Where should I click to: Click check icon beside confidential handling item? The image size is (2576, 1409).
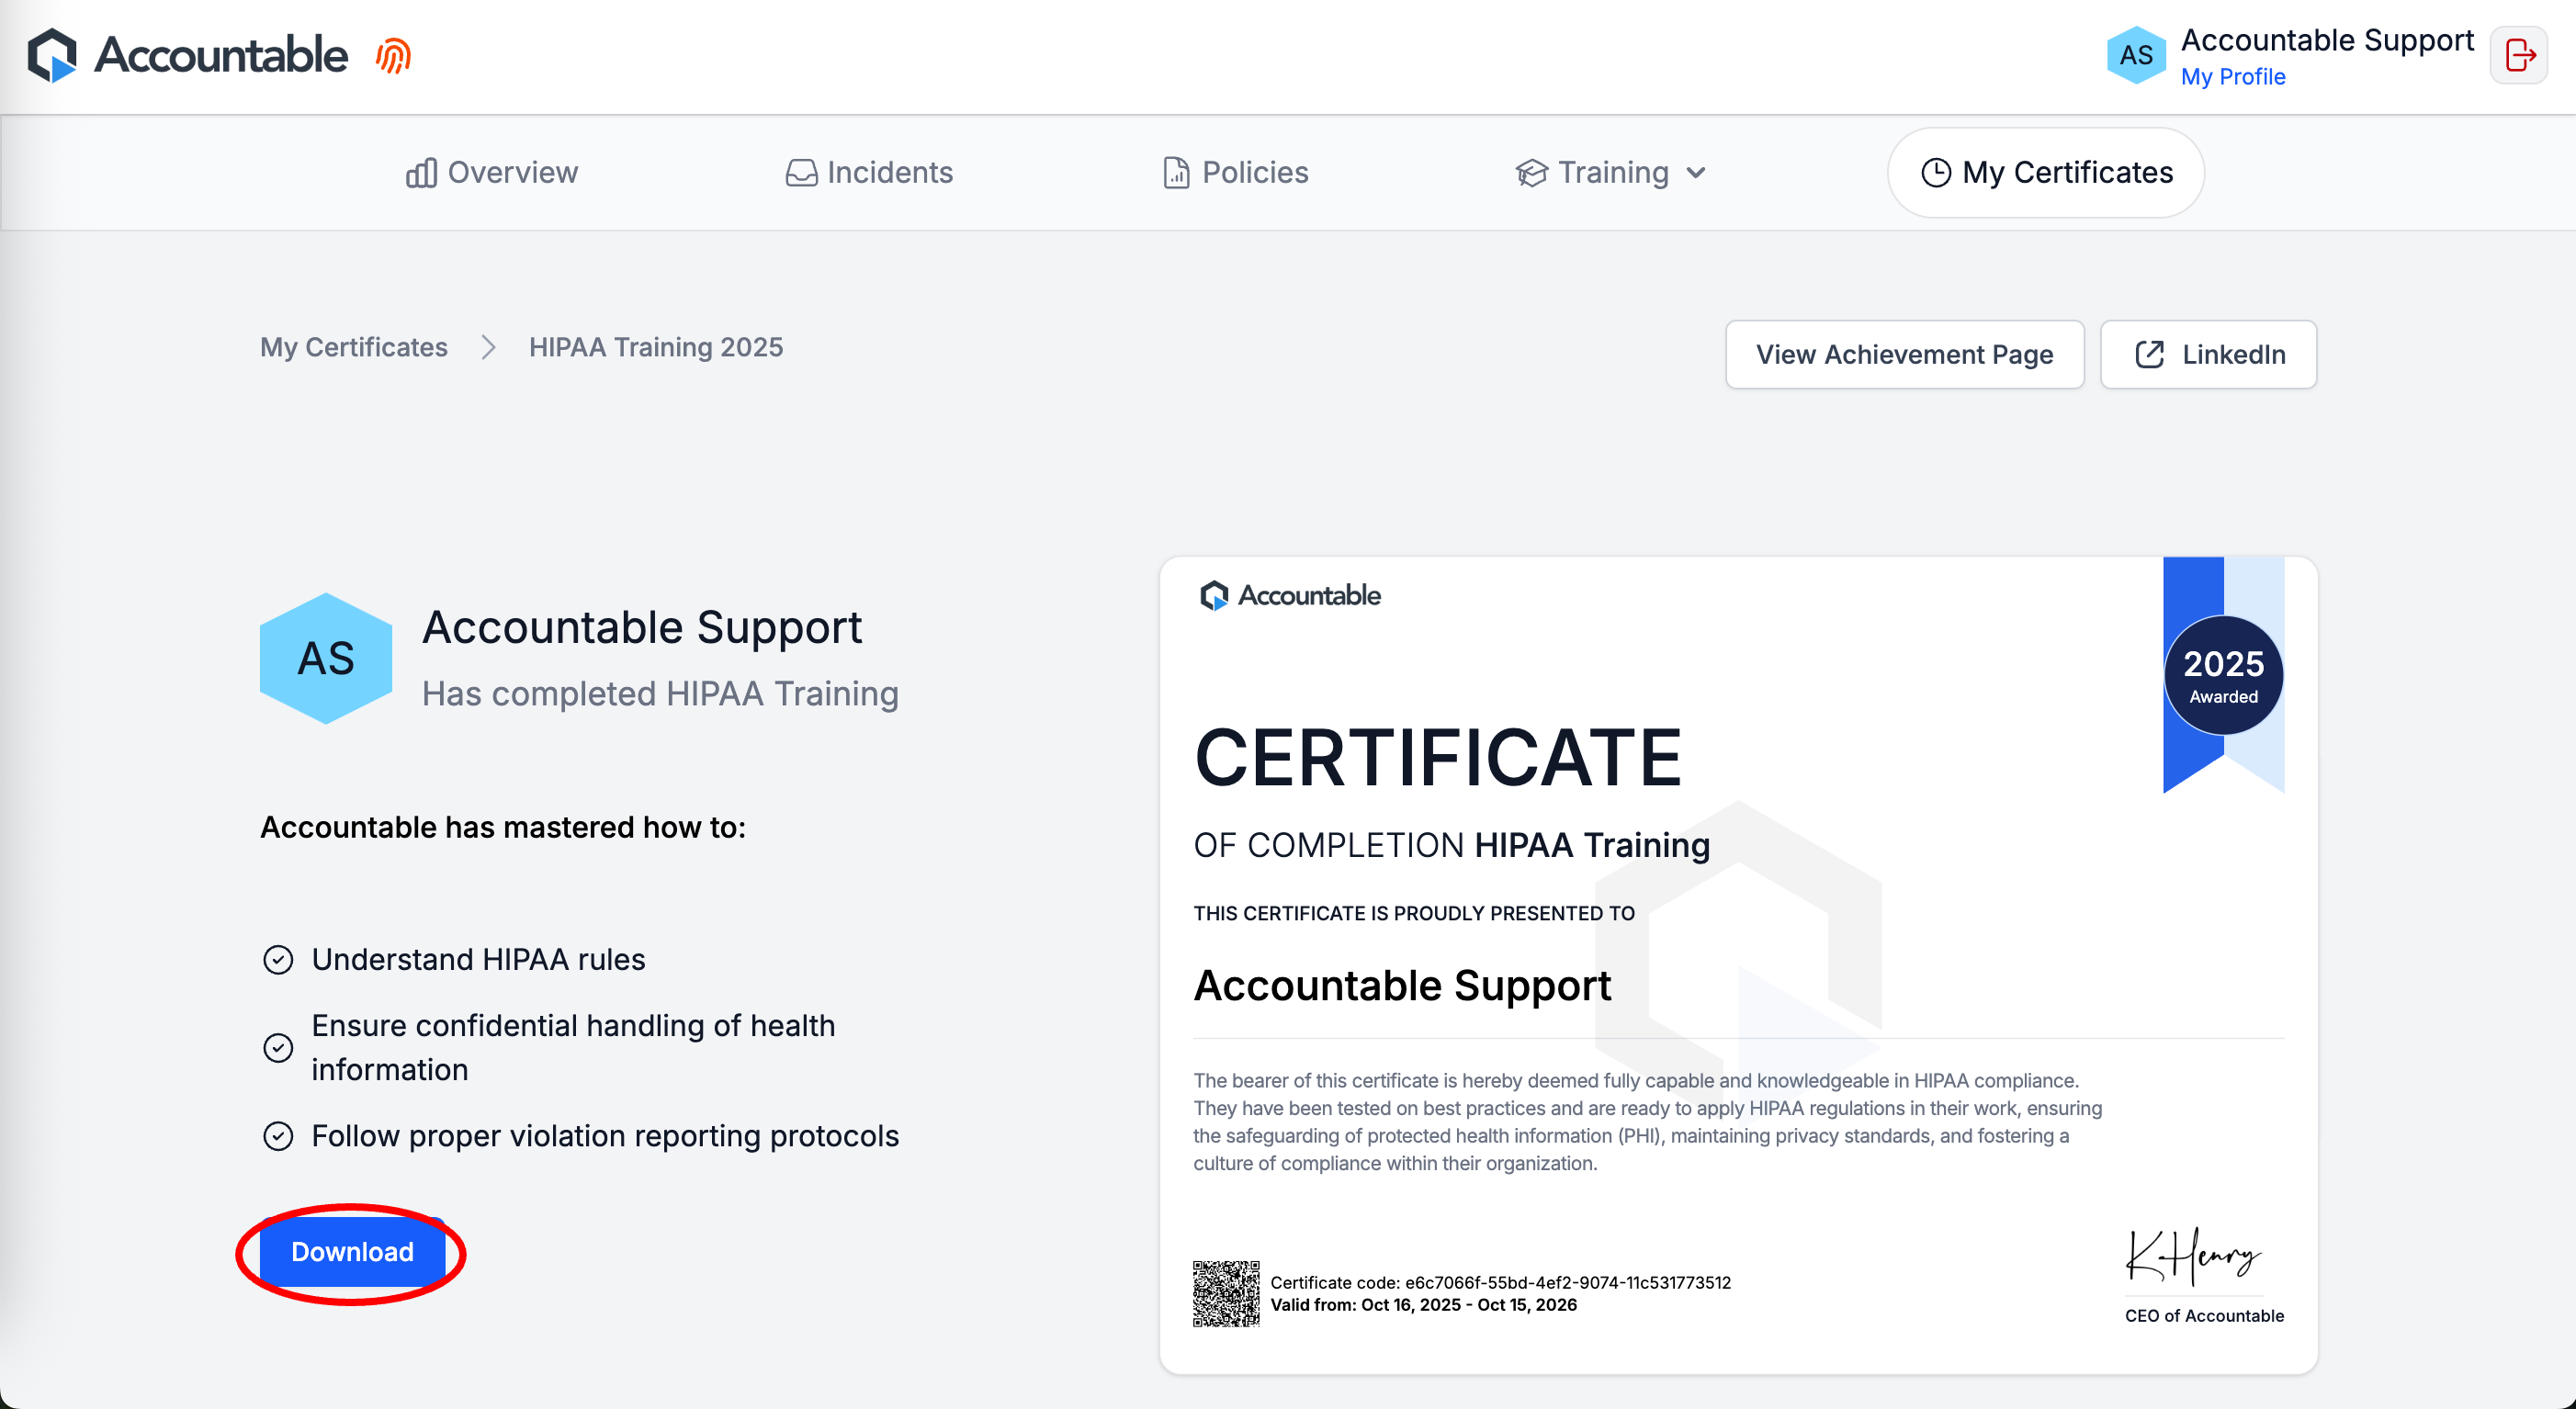(x=278, y=1047)
